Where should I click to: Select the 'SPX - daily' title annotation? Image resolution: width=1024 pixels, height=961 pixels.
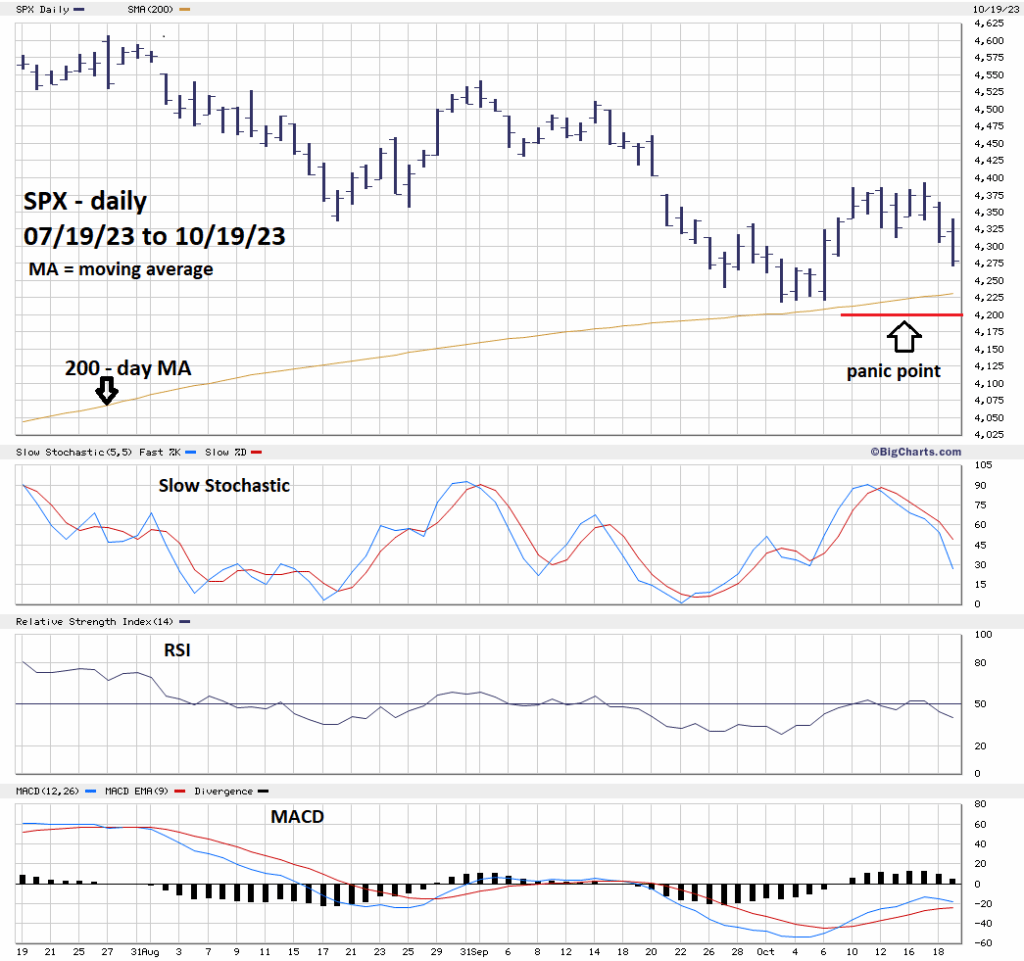click(x=85, y=202)
